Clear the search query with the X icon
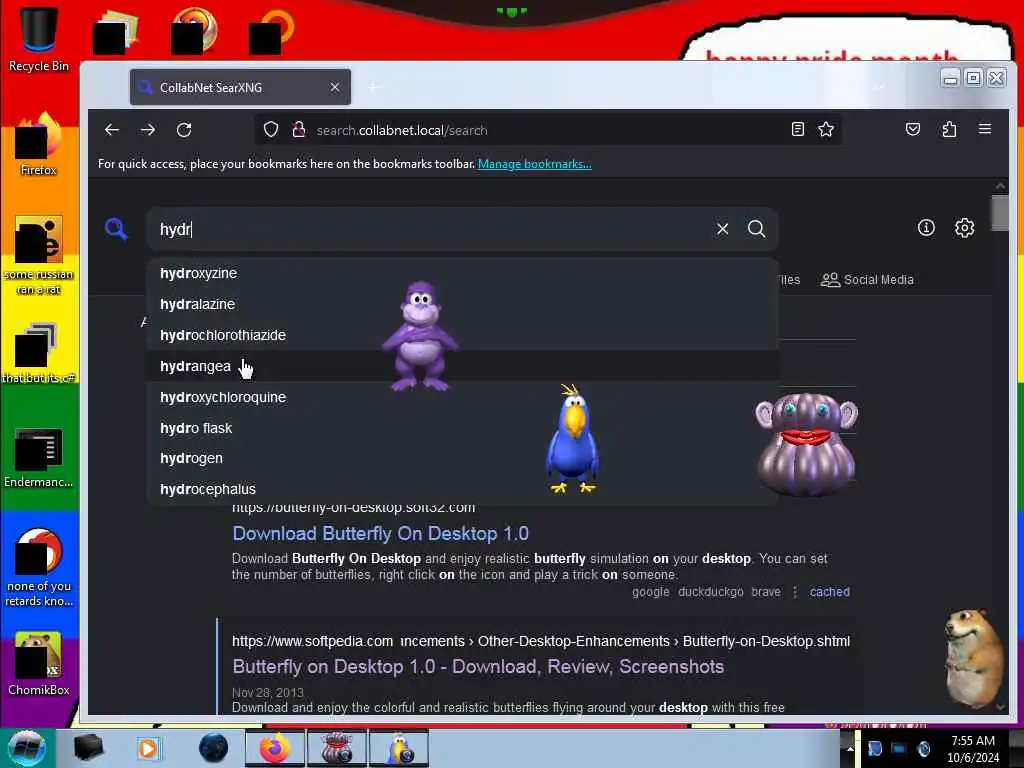The height and width of the screenshot is (768, 1024). point(722,229)
